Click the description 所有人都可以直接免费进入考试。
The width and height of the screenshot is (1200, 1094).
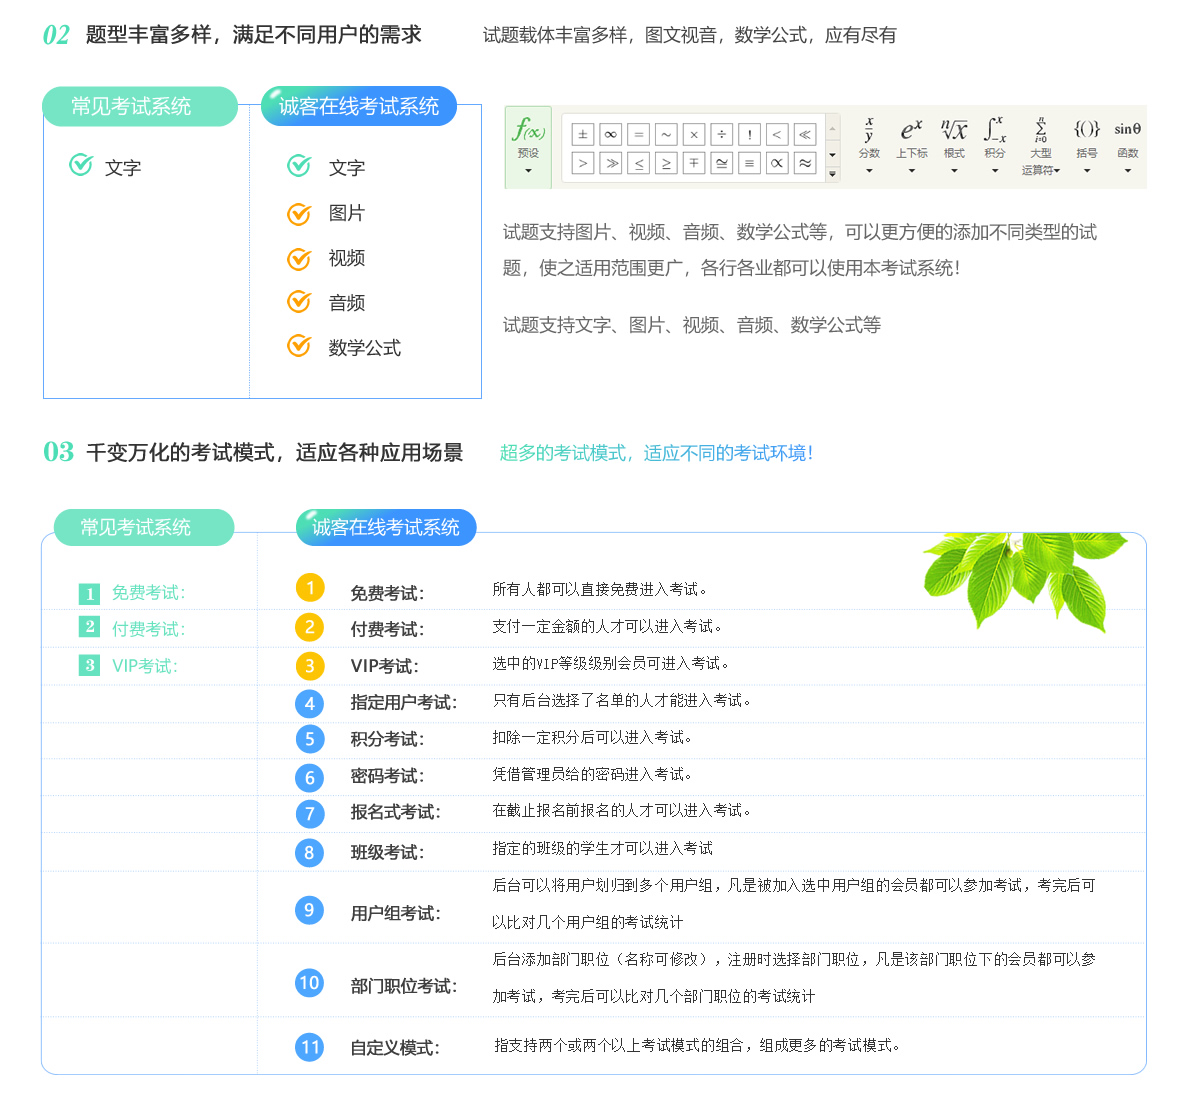coord(600,589)
